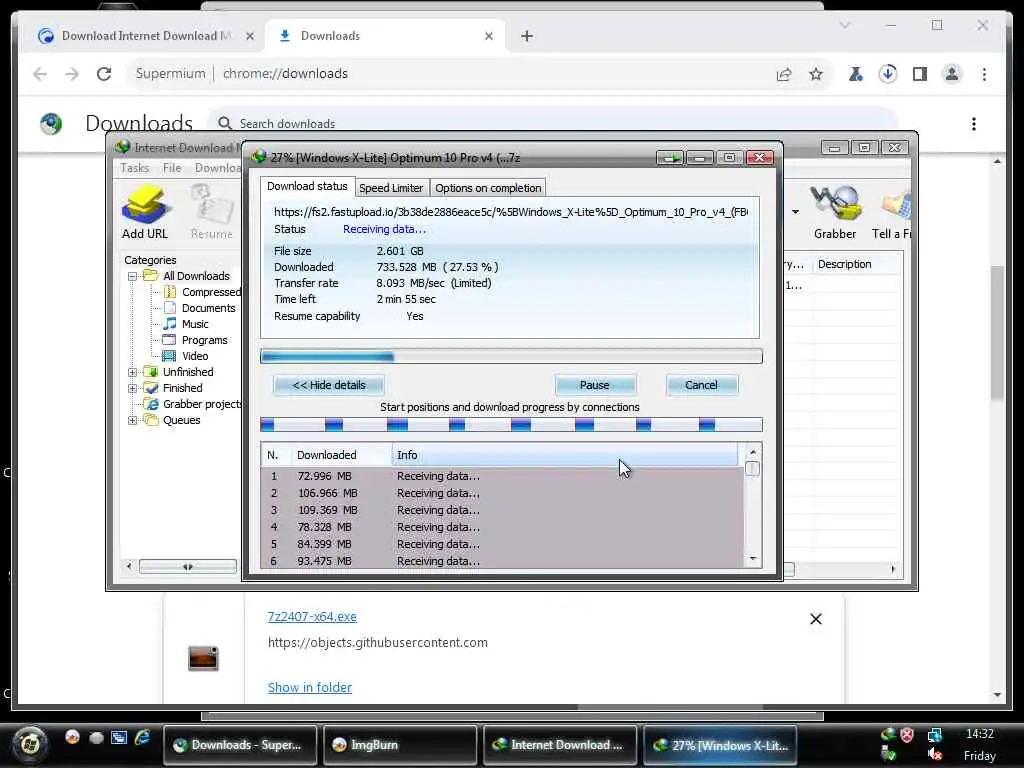The height and width of the screenshot is (768, 1024).
Task: Click the green arrow button in progress dialog title bar
Action: coord(669,157)
